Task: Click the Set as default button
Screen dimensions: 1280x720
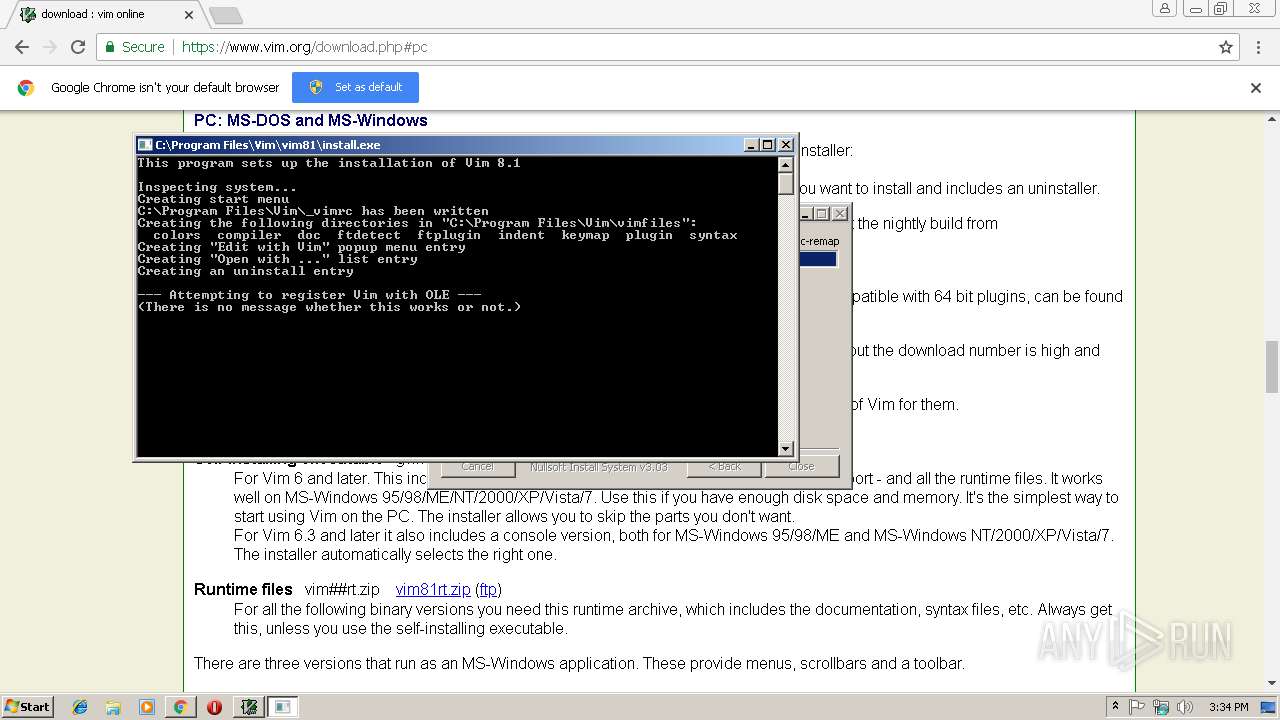Action: pyautogui.click(x=355, y=87)
